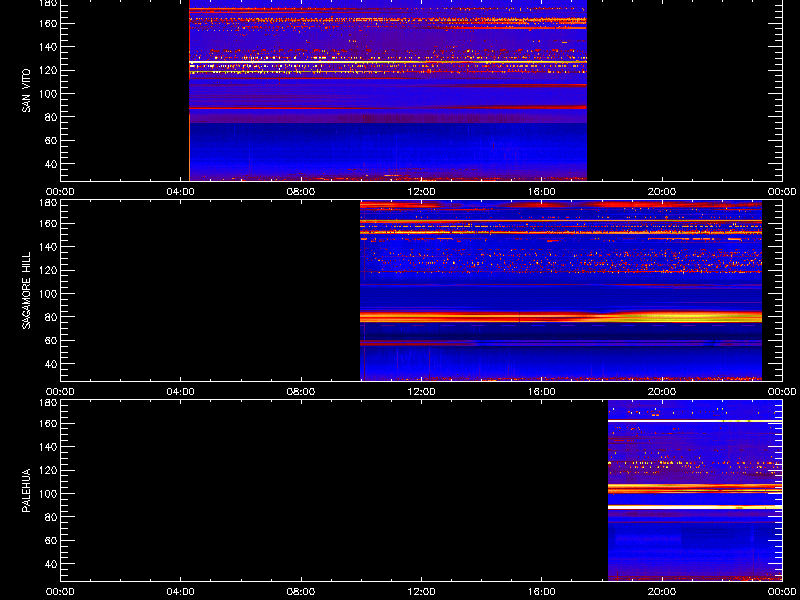Select the 160 tick label on San Vito axis
The width and height of the screenshot is (800, 600).
[x=47, y=23]
